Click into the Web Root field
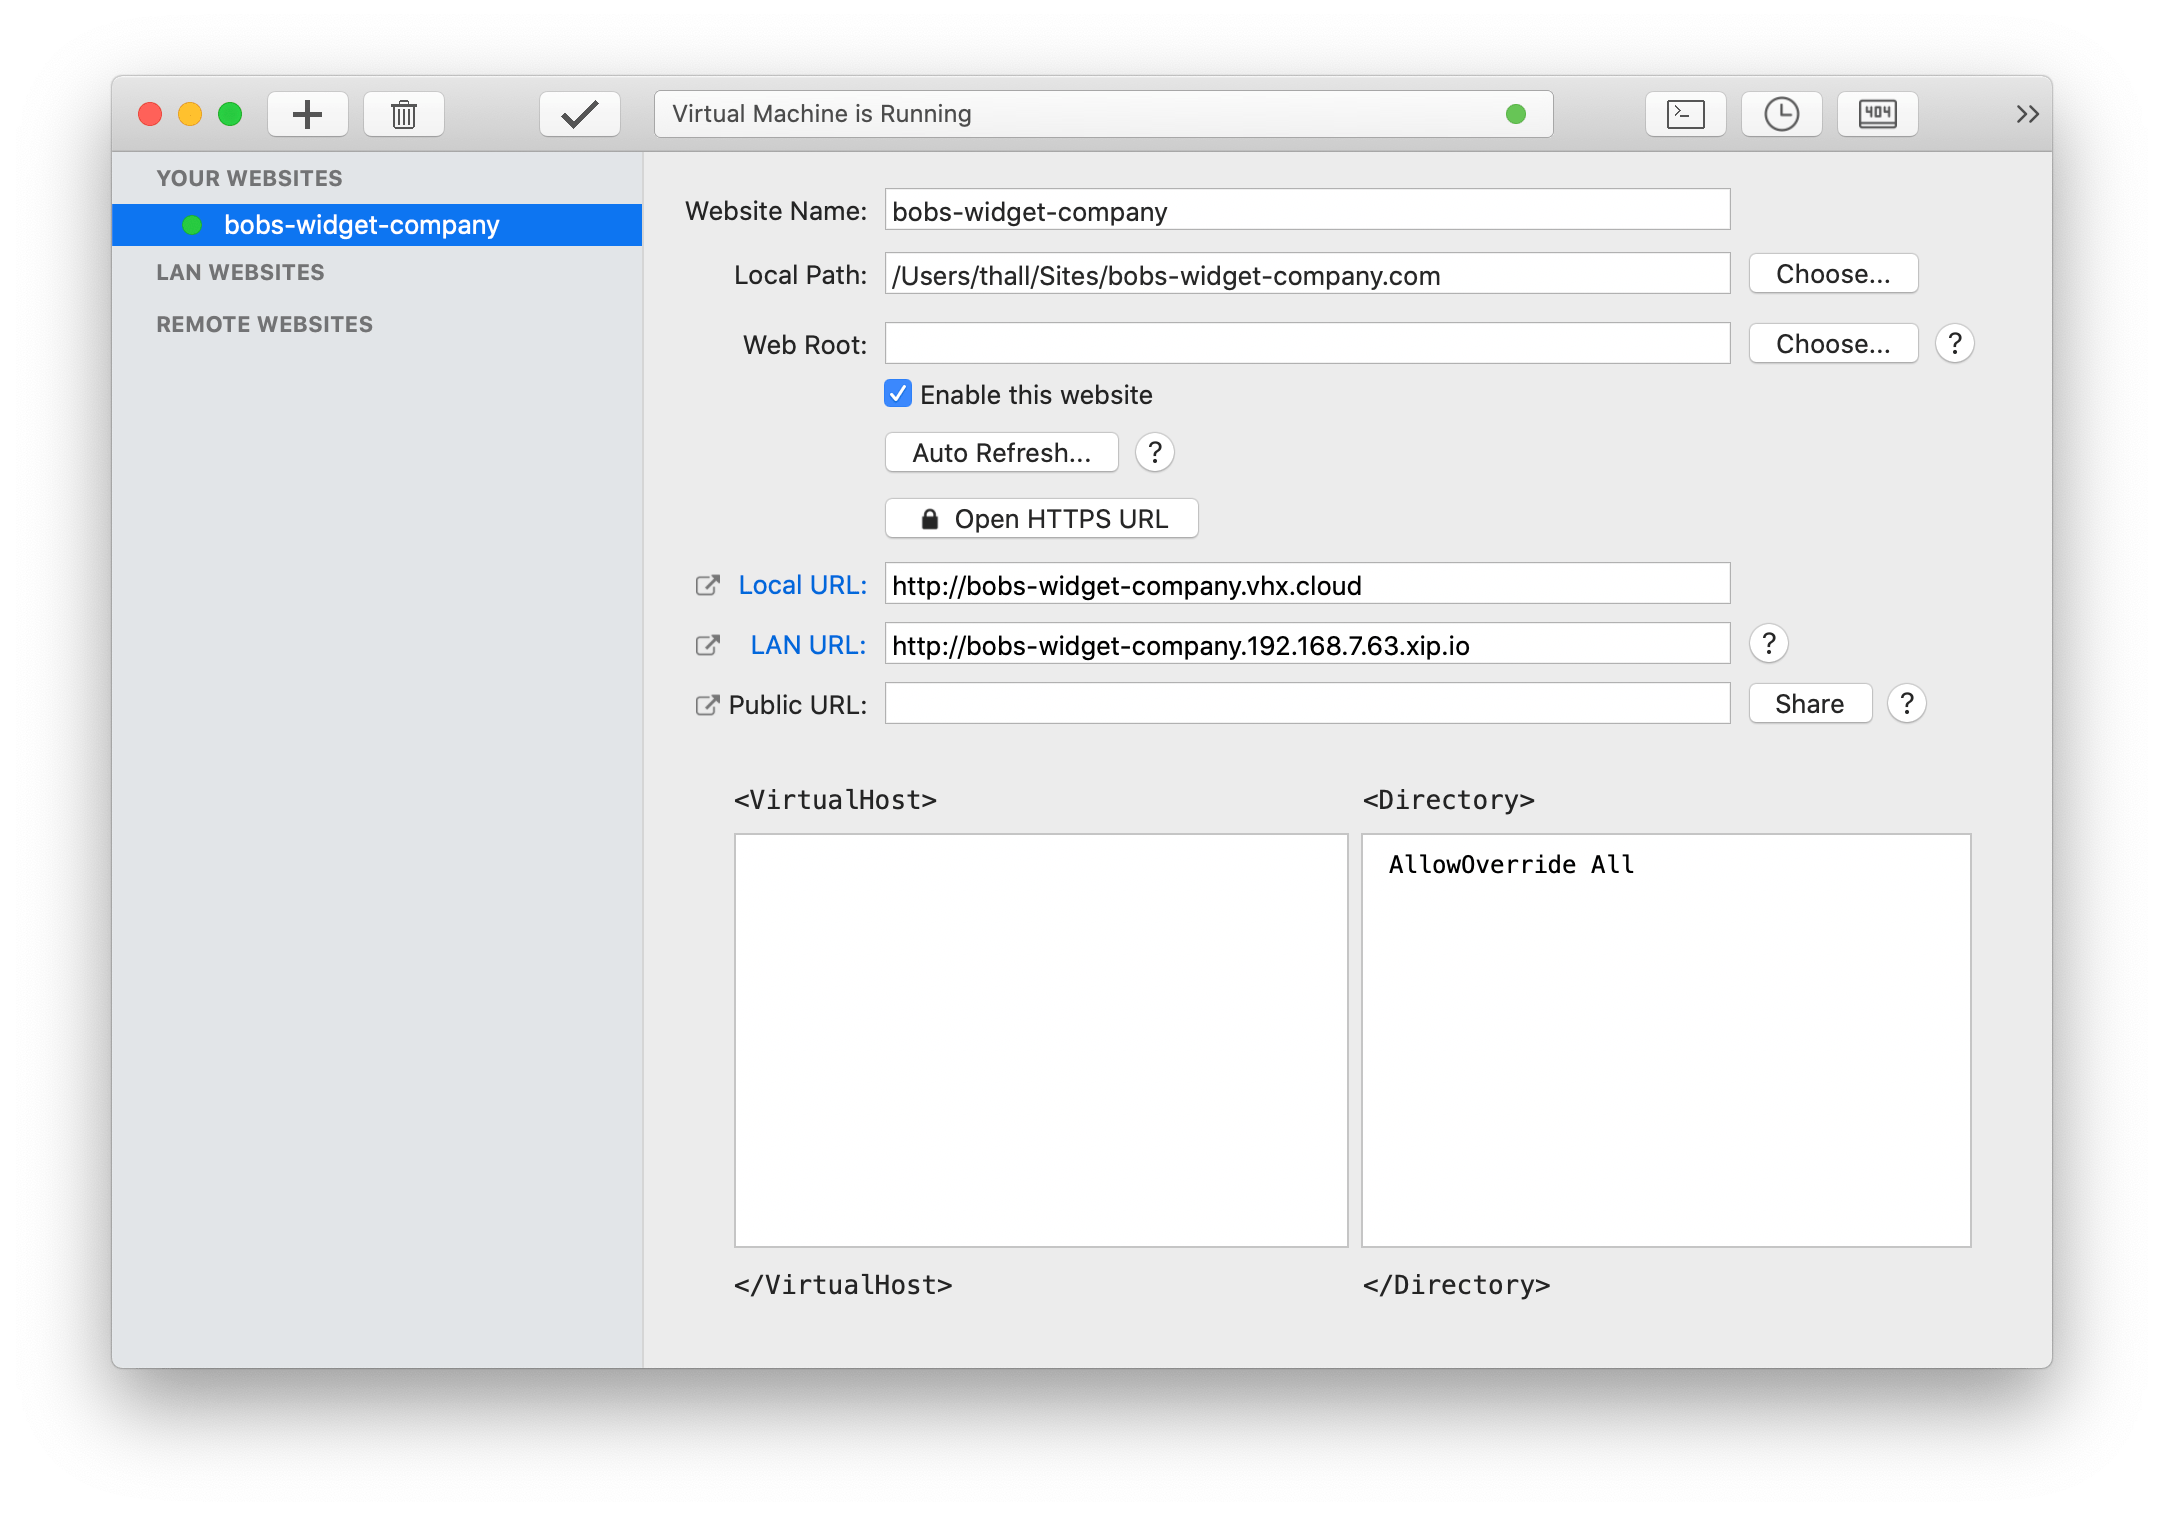Viewport: 2164px width, 1516px height. [x=1308, y=344]
